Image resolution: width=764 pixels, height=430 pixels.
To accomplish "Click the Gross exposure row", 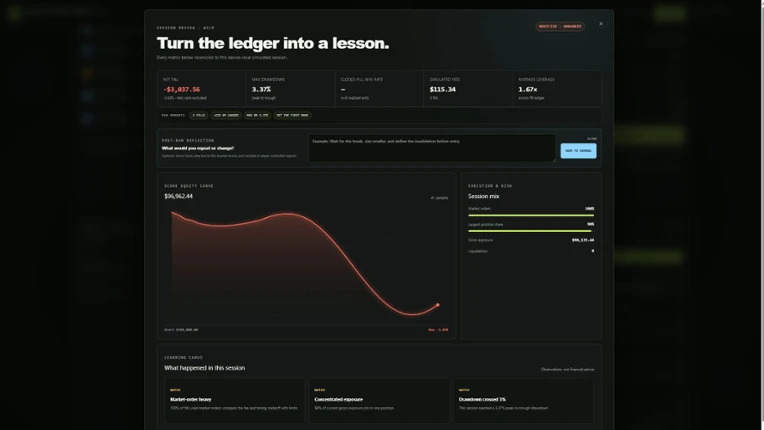I will point(531,240).
